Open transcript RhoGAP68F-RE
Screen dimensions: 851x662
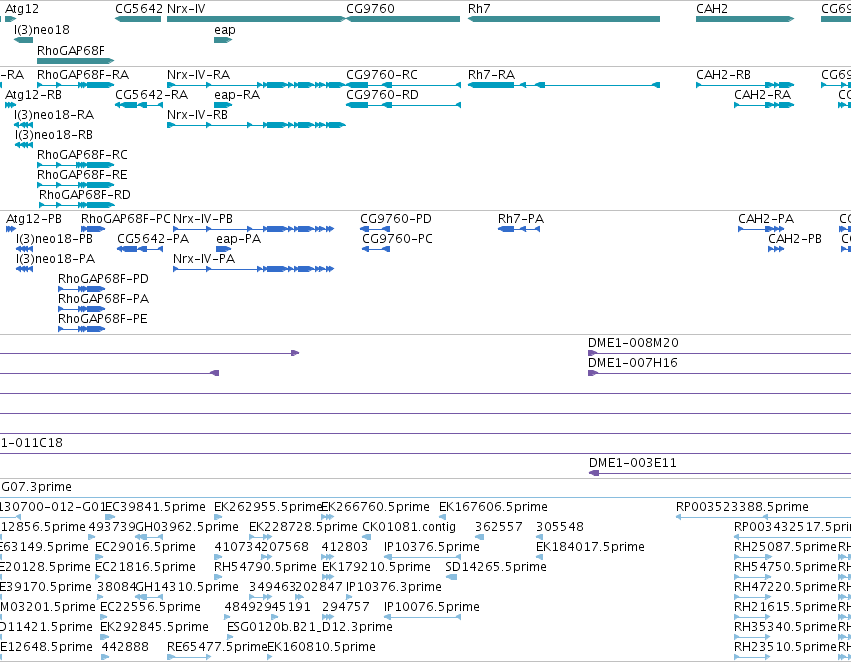point(82,175)
